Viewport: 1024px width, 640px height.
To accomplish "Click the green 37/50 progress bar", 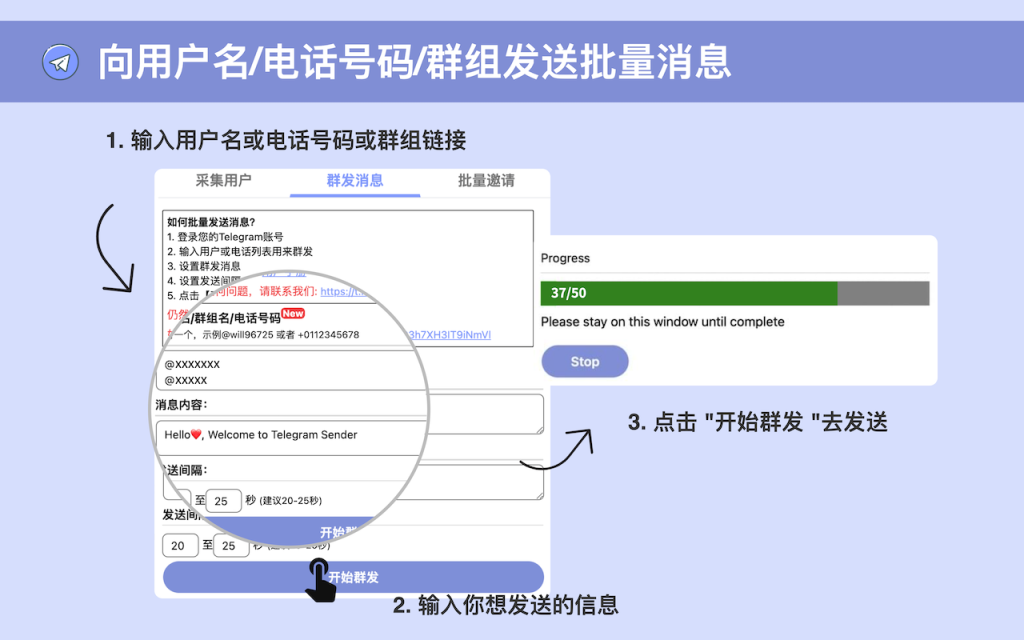I will click(x=690, y=293).
